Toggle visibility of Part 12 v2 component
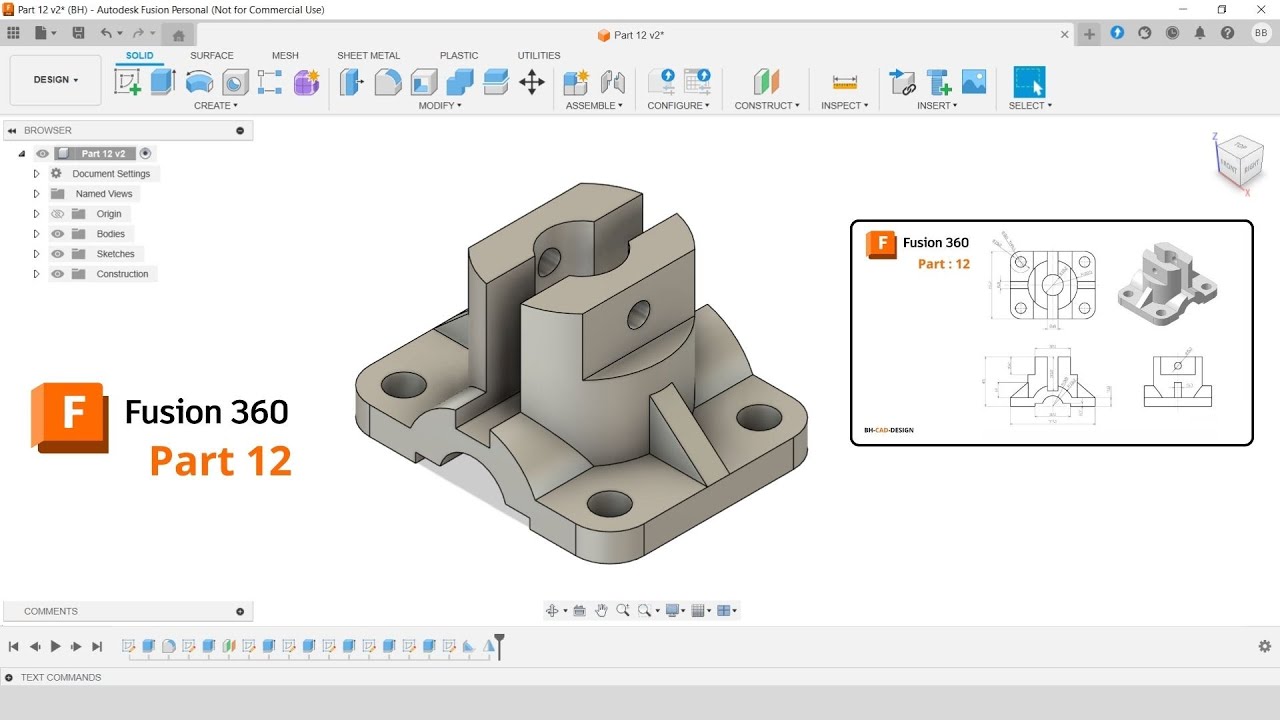Viewport: 1280px width, 720px height. 42,154
